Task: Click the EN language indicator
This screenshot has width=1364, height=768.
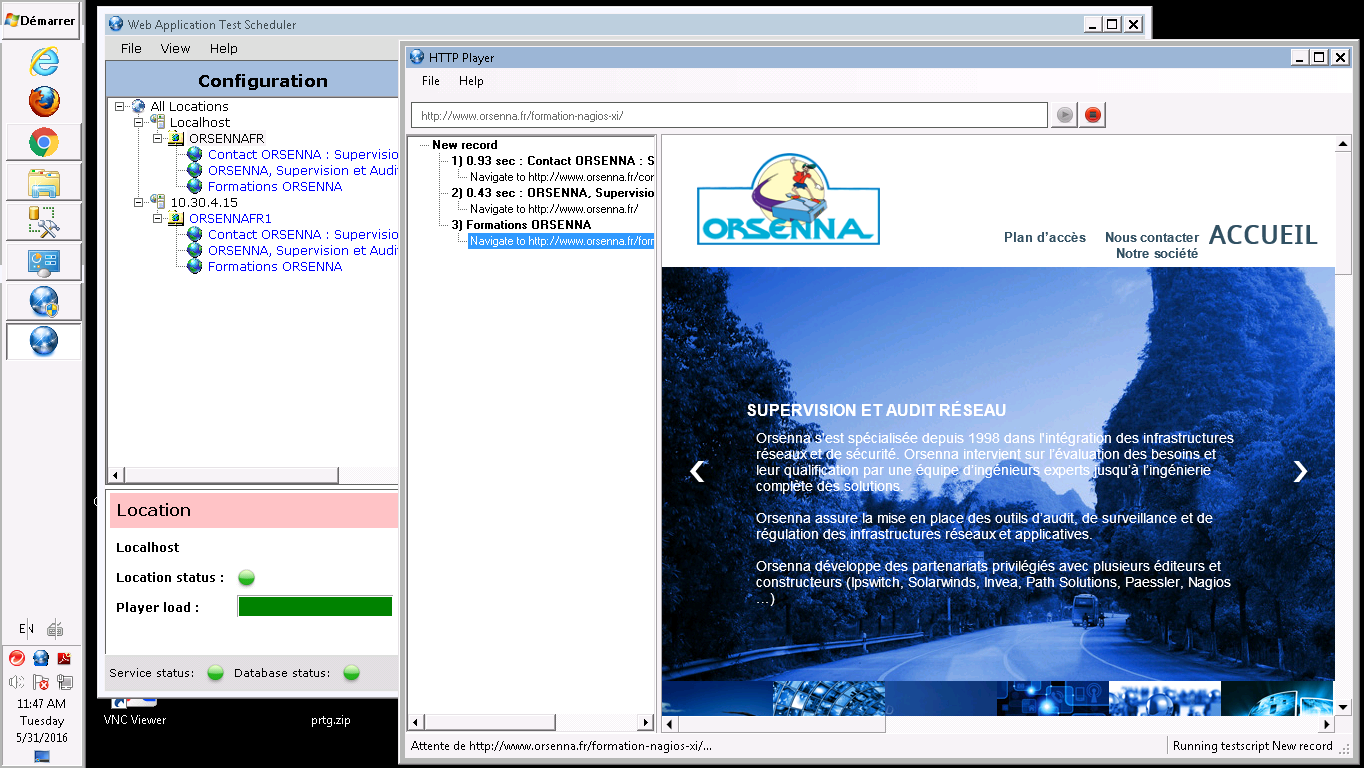Action: 26,629
